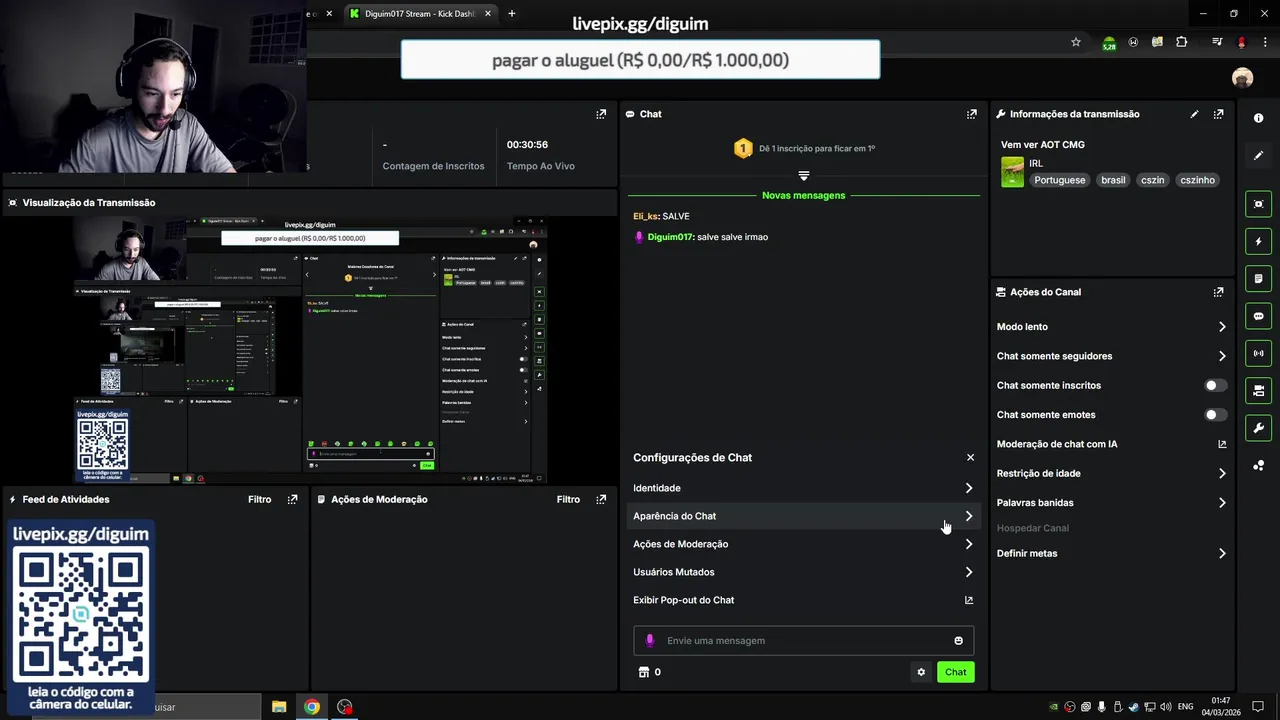Image resolution: width=1280 pixels, height=720 pixels.
Task: Open the chat settings gear icon
Action: (921, 672)
